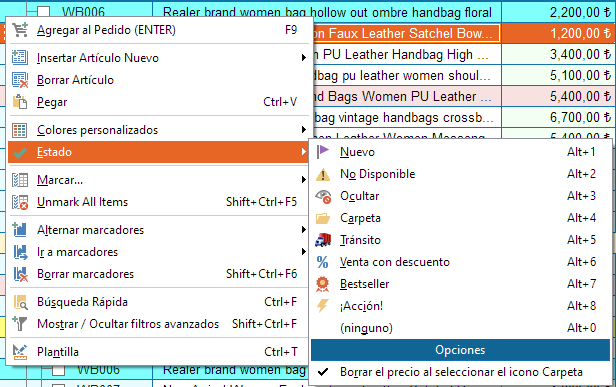Image resolution: width=616 pixels, height=387 pixels.
Task: Click the 'Bags Women PU Leather' description cell
Action: tap(407, 96)
